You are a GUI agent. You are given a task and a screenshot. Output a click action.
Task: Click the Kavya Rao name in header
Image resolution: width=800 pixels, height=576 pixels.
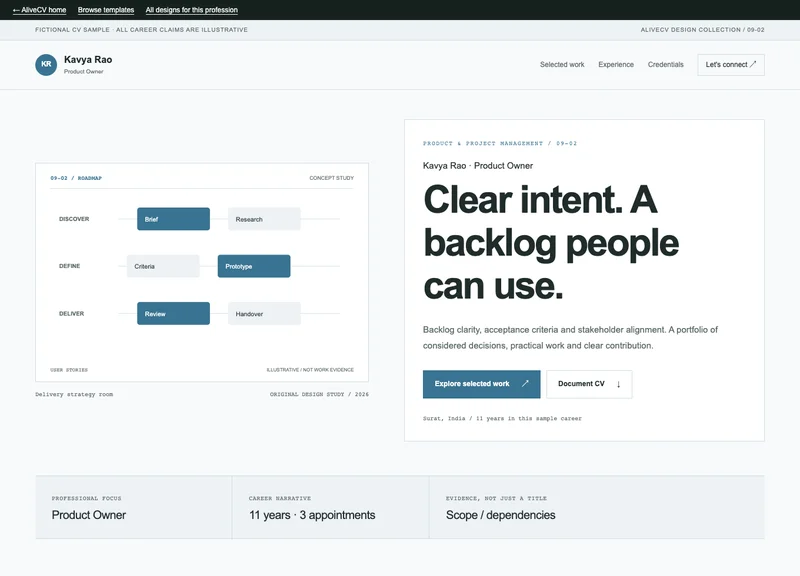point(88,59)
